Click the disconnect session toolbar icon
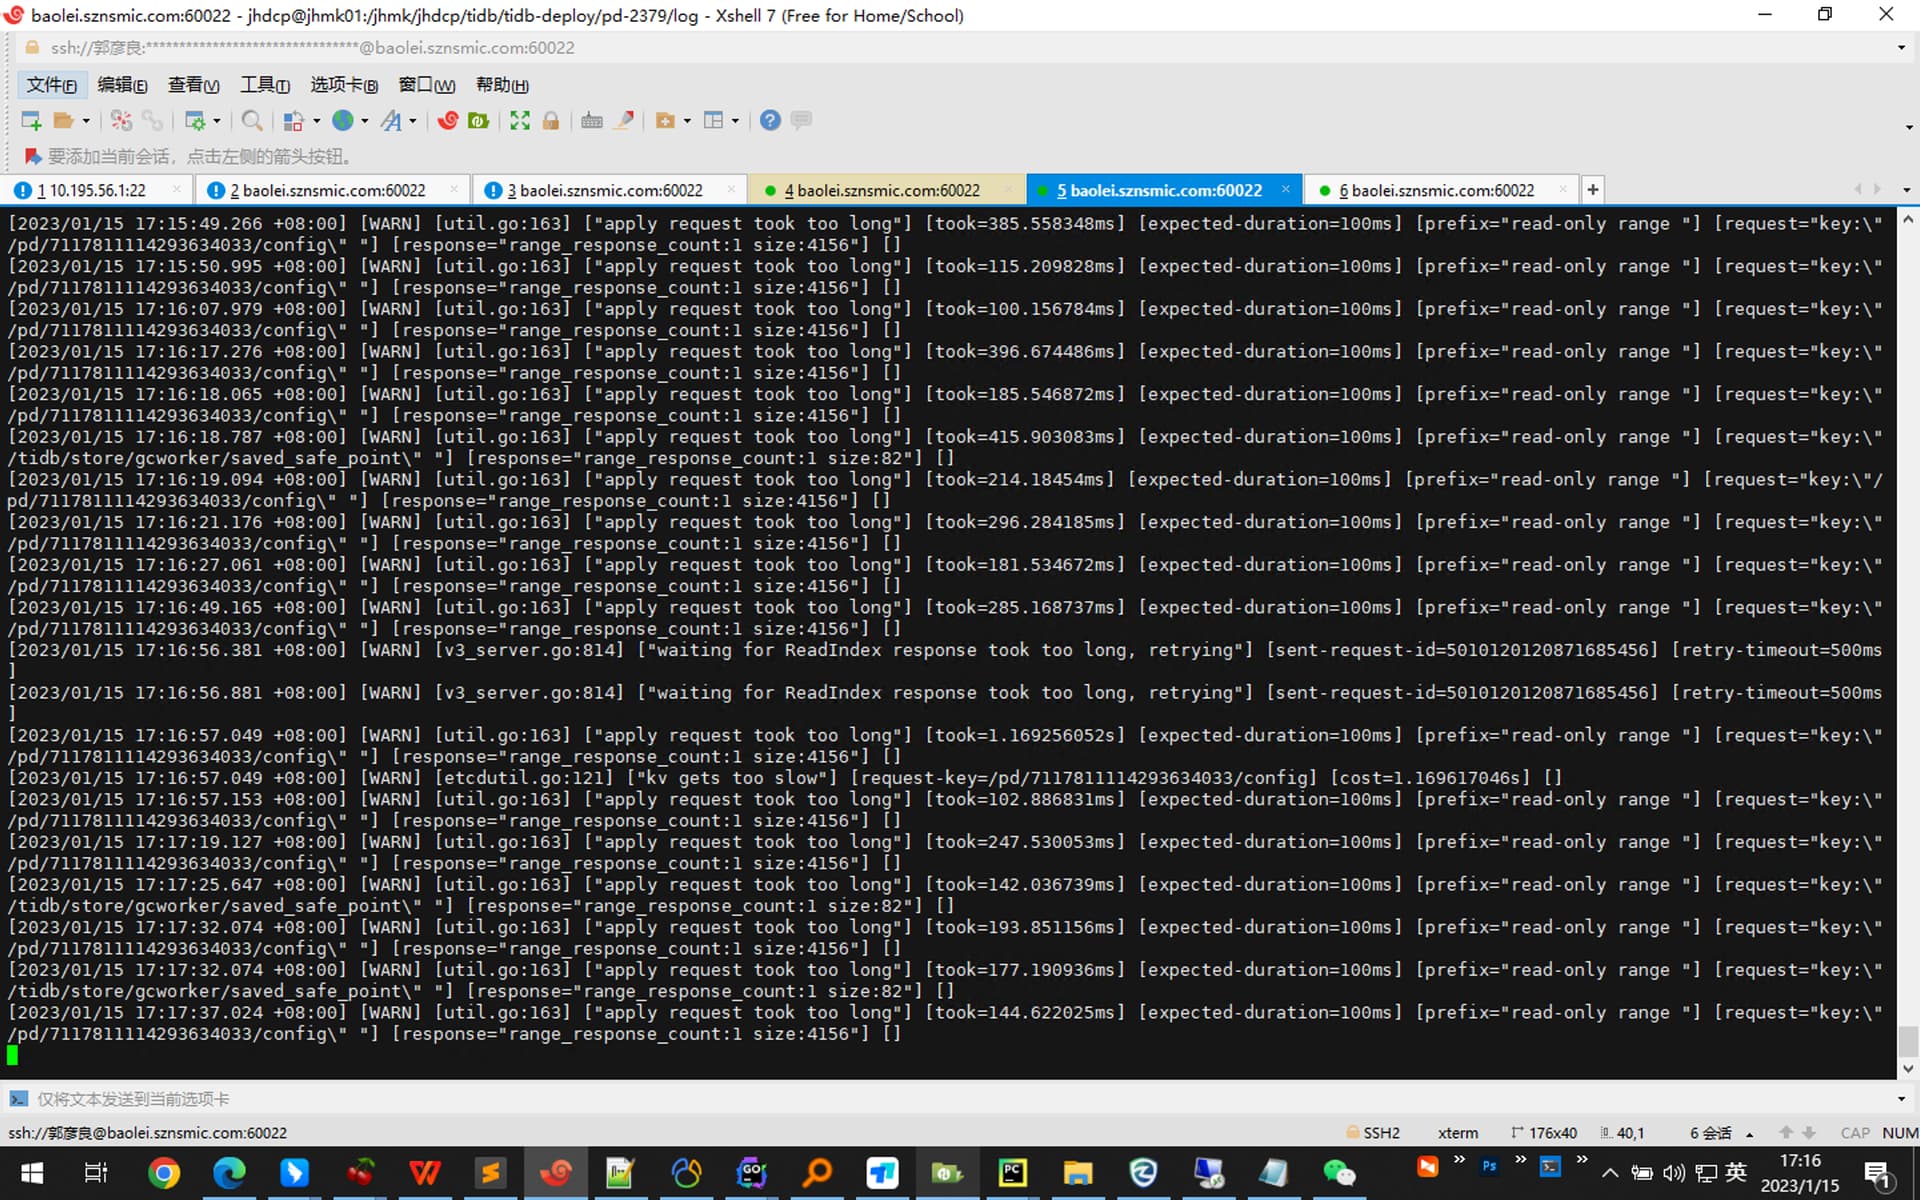Viewport: 1920px width, 1200px height. pyautogui.click(x=121, y=121)
